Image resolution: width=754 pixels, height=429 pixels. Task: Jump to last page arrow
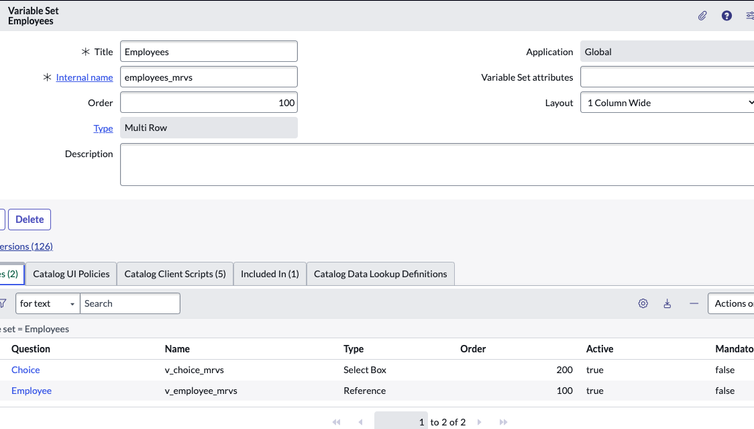(x=503, y=422)
